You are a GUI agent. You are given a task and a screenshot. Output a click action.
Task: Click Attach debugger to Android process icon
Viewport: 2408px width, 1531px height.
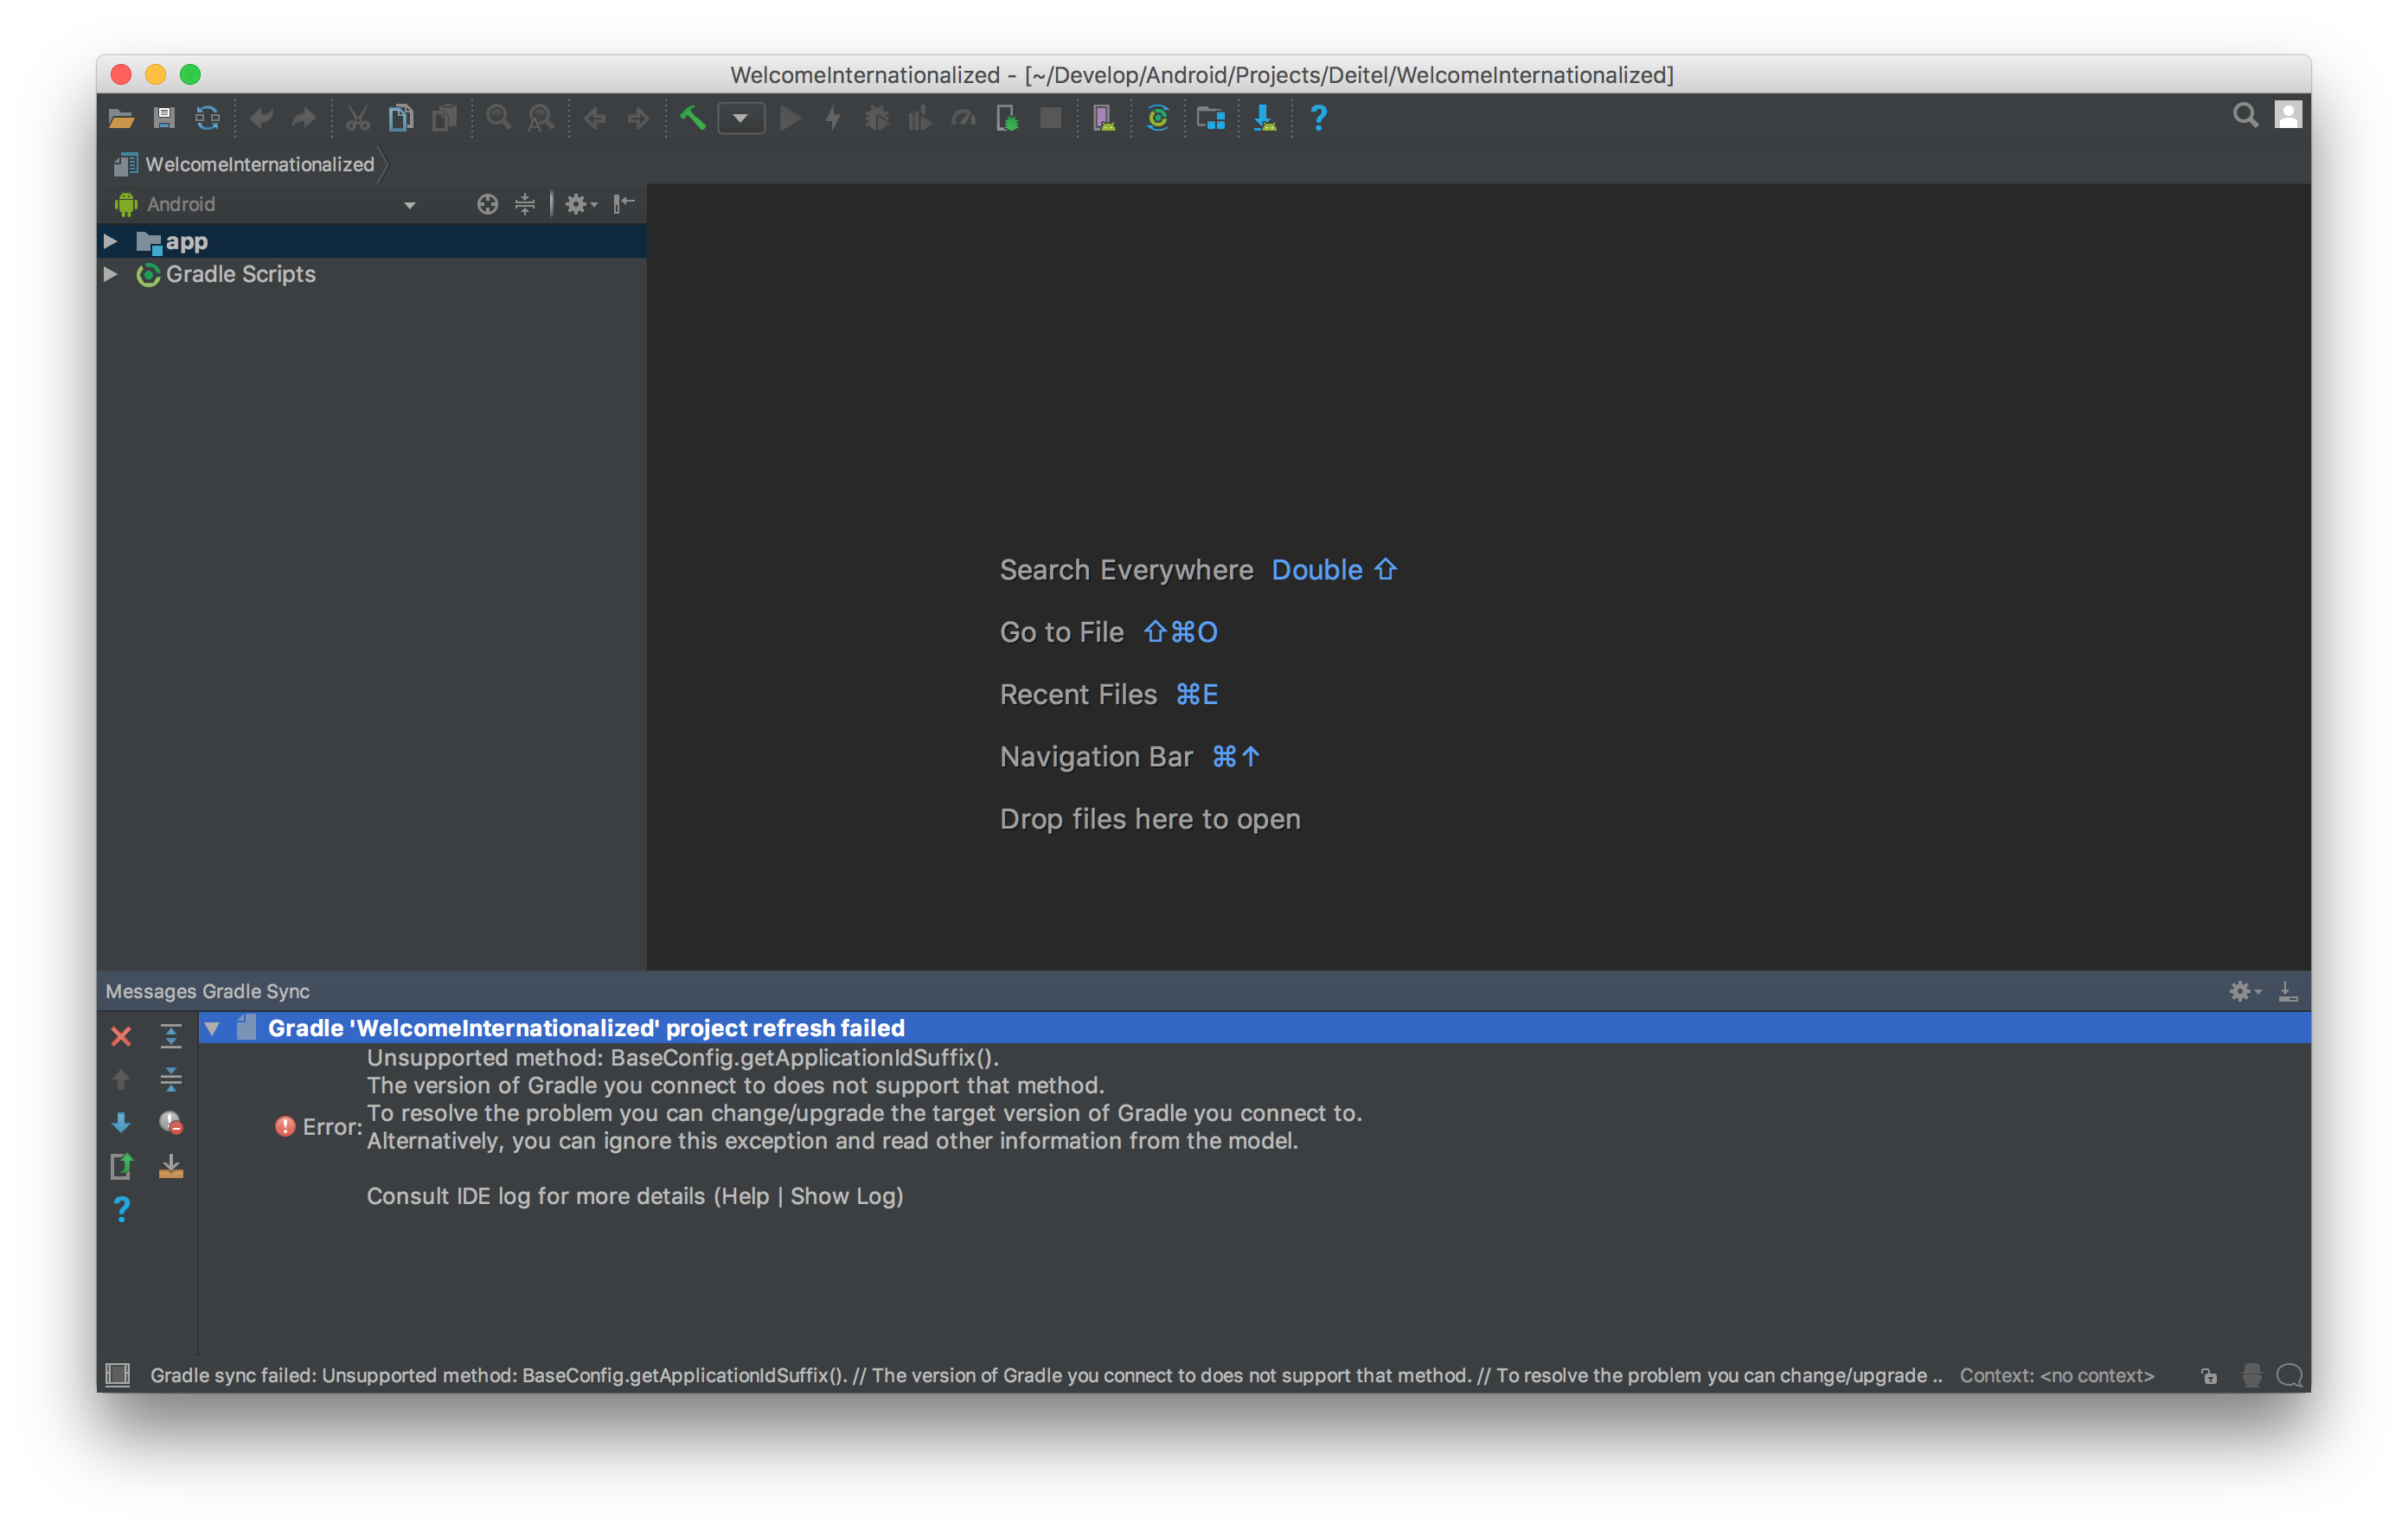pos(1007,119)
